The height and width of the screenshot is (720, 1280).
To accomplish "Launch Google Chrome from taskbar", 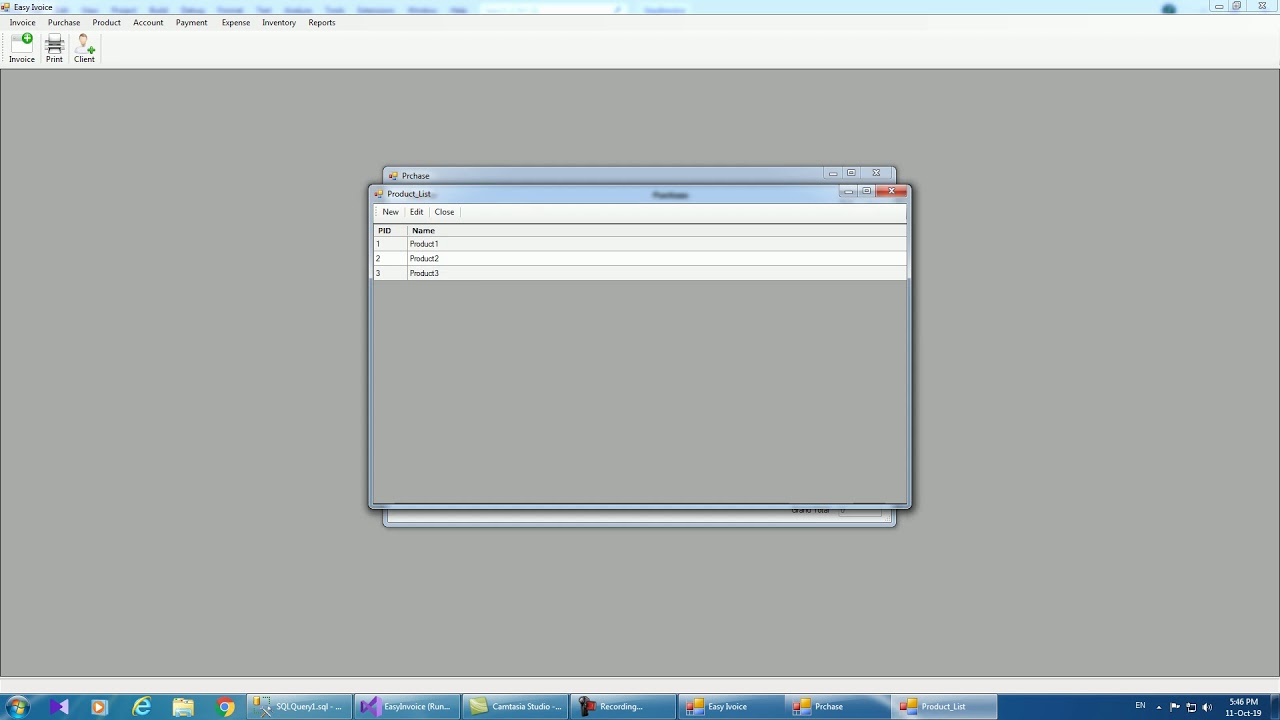I will [225, 707].
